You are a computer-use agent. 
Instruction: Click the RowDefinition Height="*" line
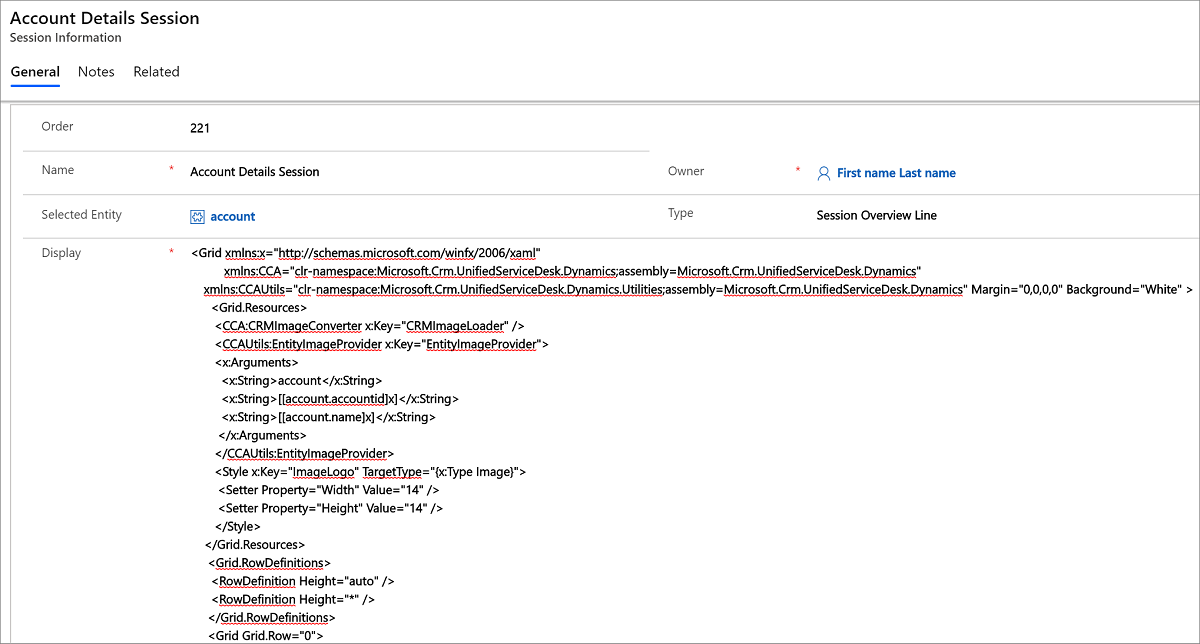[x=293, y=599]
